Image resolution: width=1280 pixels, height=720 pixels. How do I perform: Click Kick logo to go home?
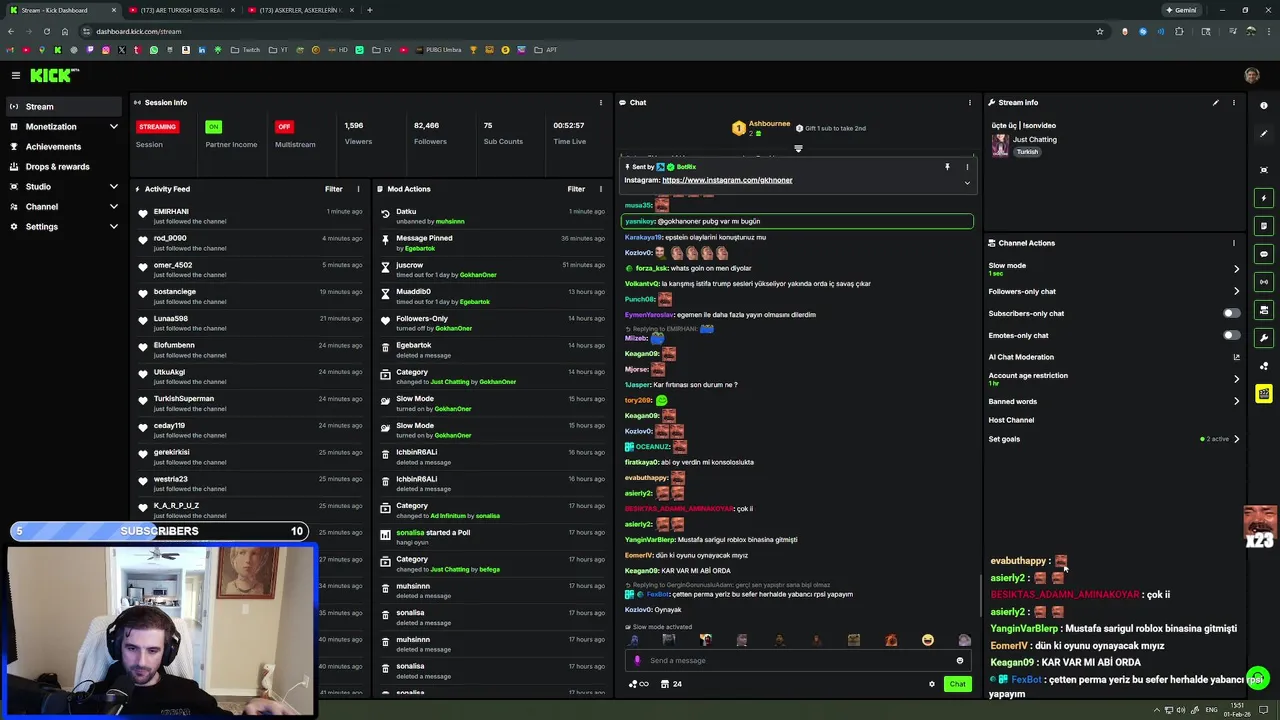tap(54, 75)
